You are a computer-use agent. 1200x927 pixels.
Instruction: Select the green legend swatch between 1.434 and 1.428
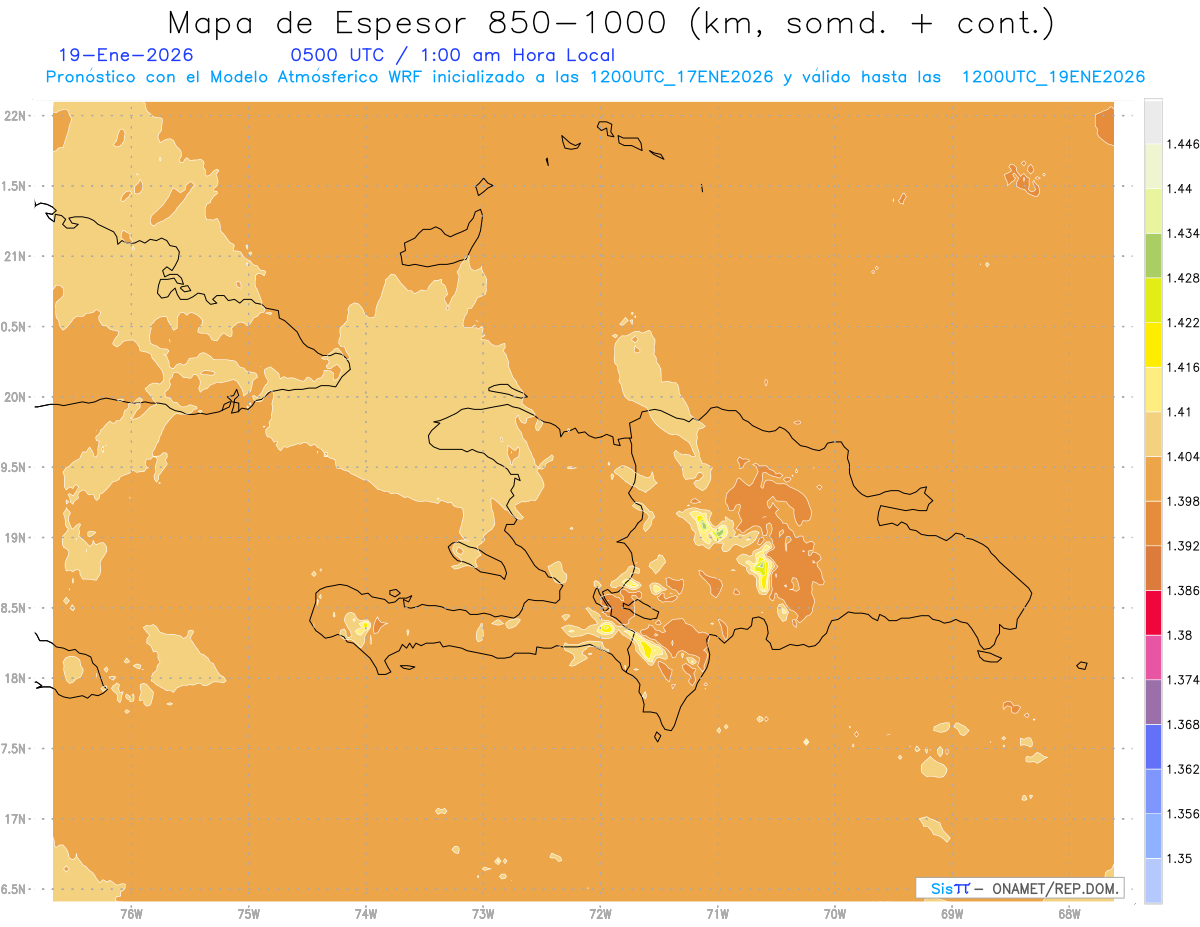click(x=1153, y=255)
